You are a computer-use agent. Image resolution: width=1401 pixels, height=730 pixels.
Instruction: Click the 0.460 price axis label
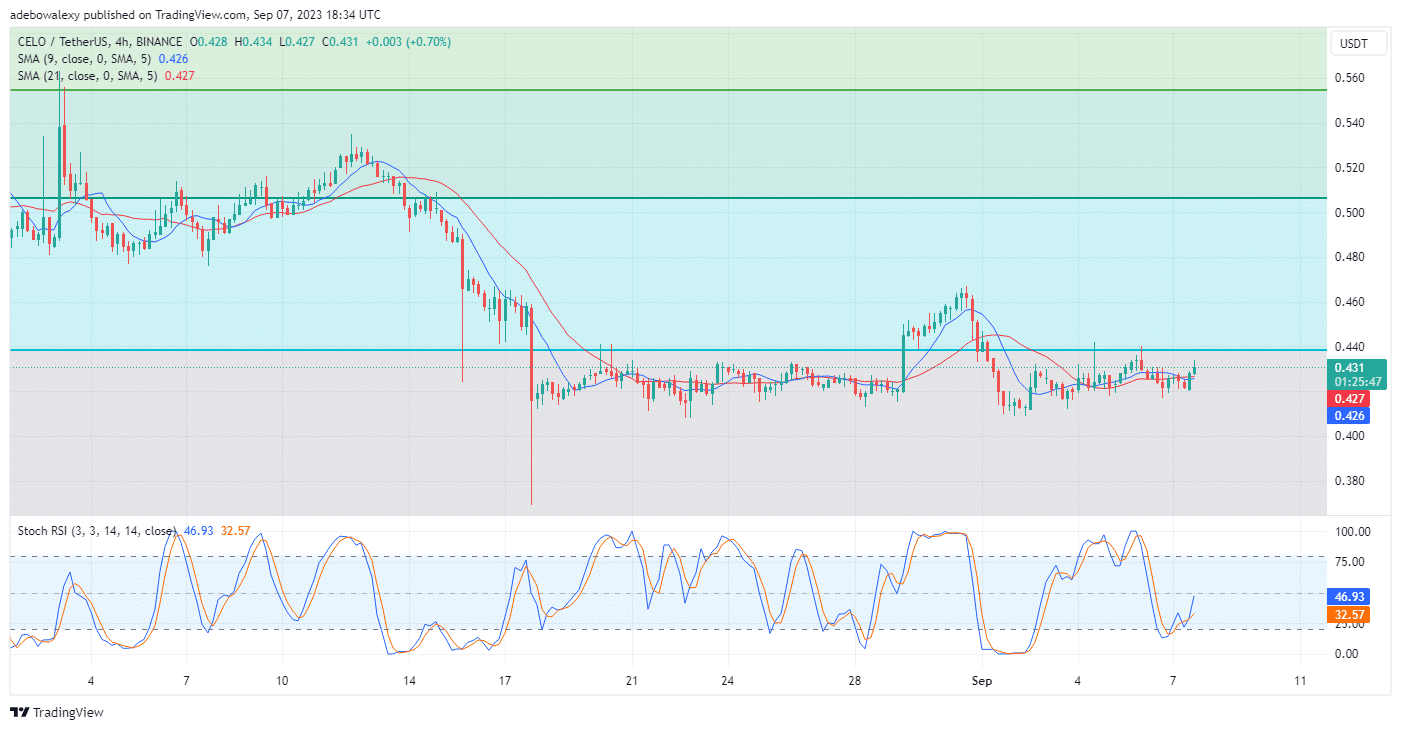1351,301
